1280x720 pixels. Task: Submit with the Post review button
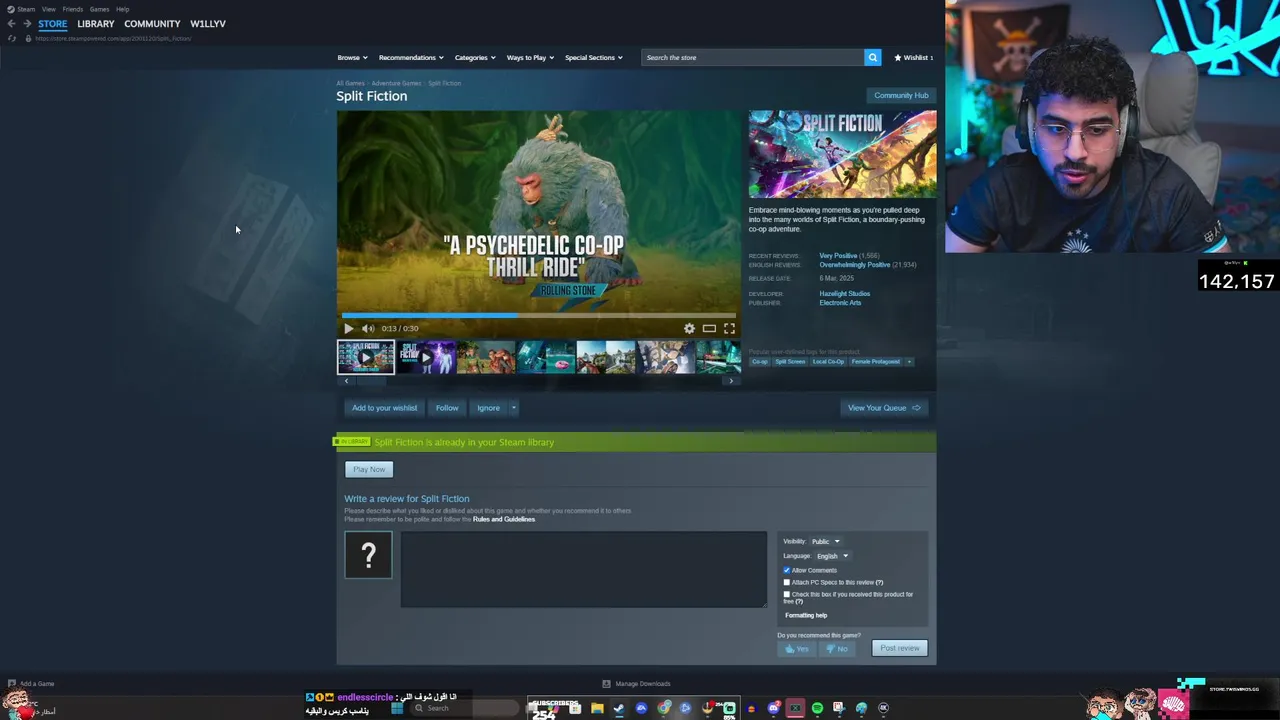tap(899, 648)
